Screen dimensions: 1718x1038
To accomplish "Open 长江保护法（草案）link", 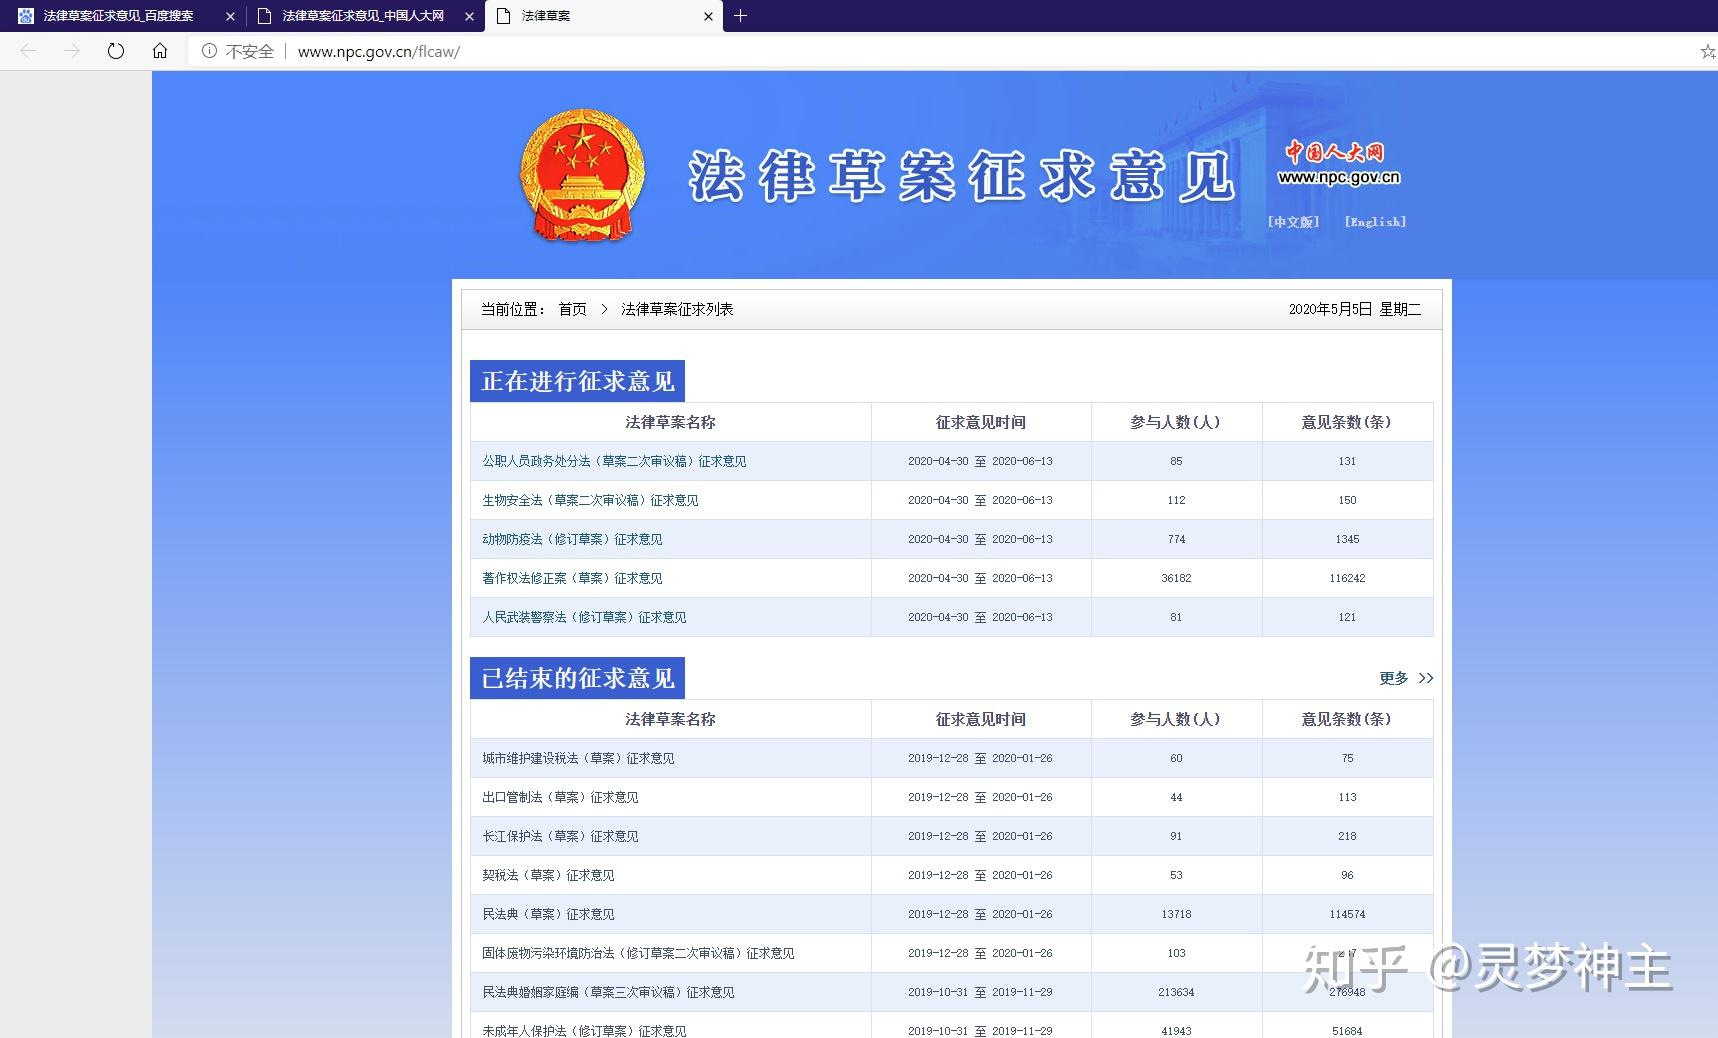I will (560, 836).
